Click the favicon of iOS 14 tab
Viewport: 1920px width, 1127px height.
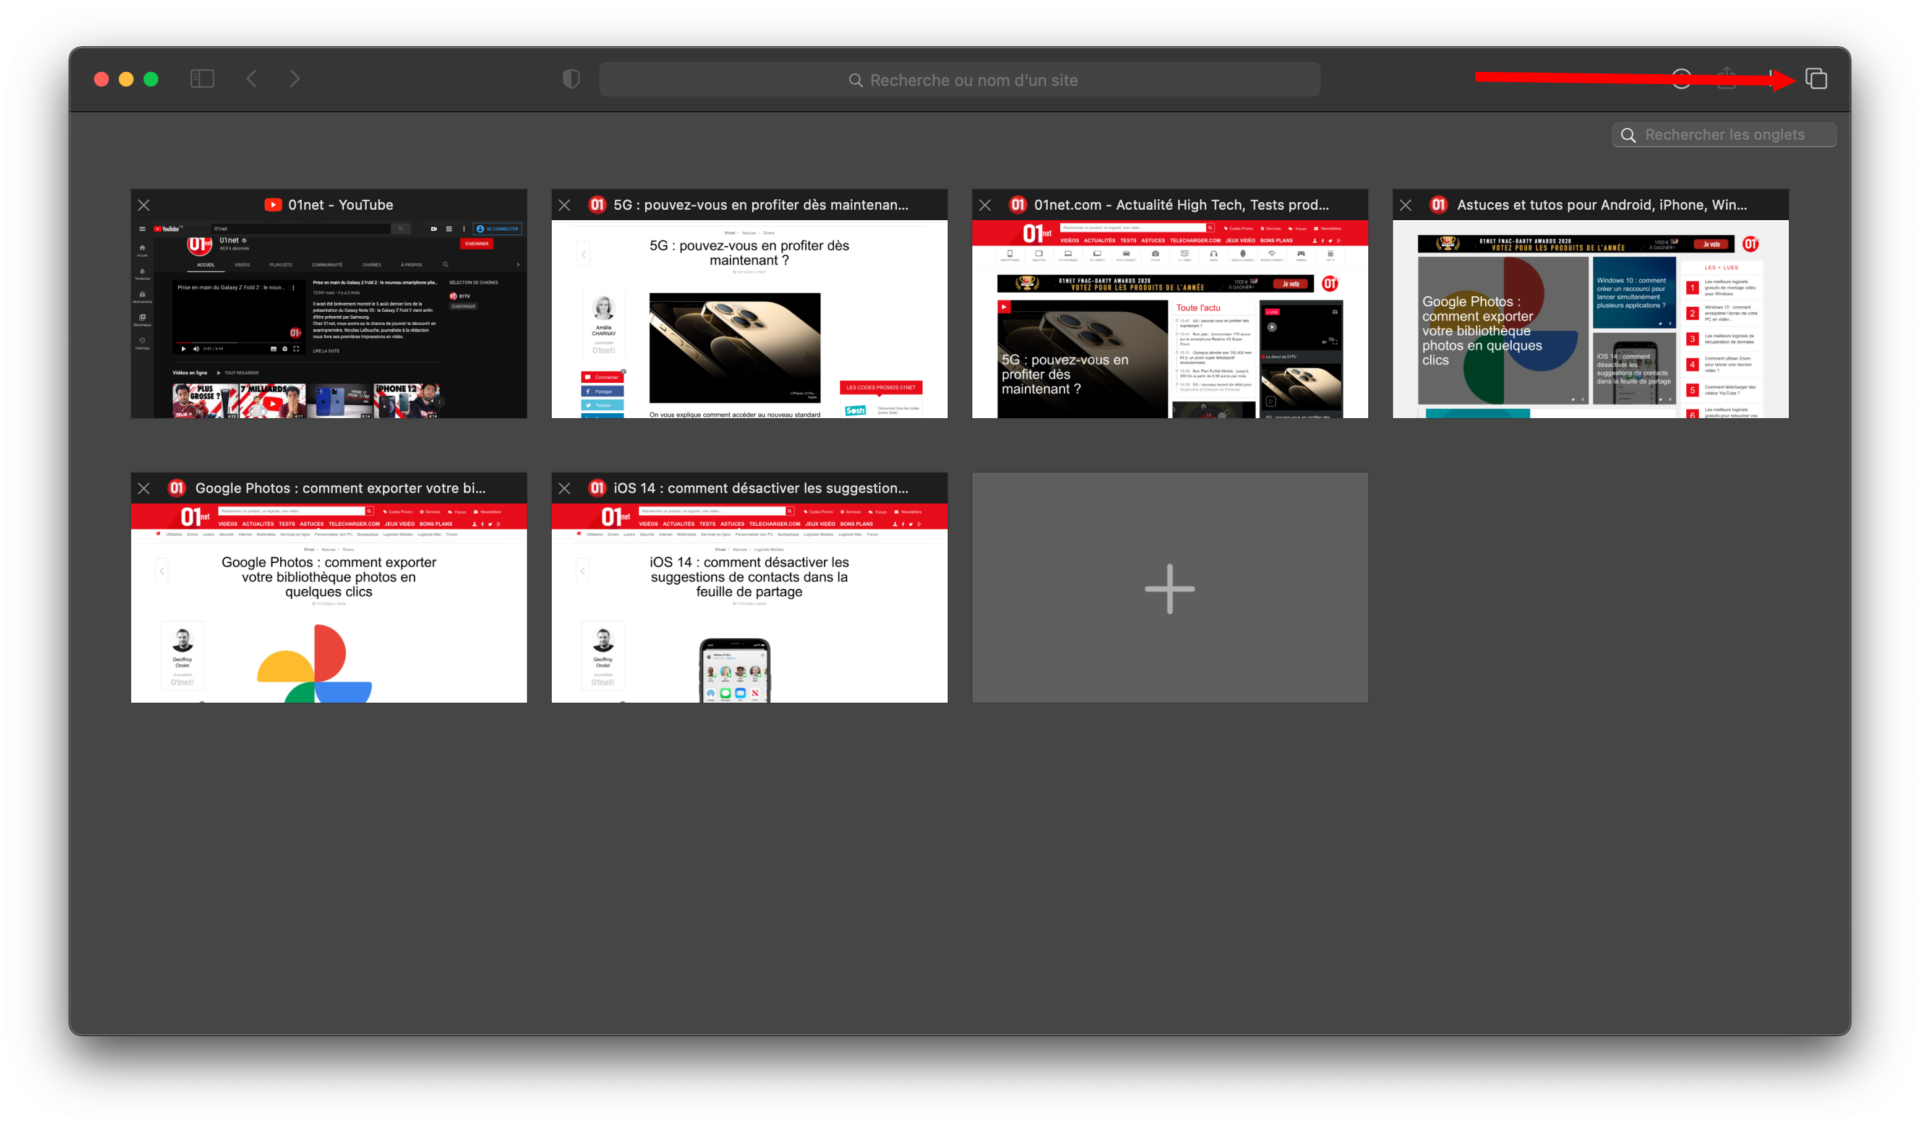click(597, 488)
